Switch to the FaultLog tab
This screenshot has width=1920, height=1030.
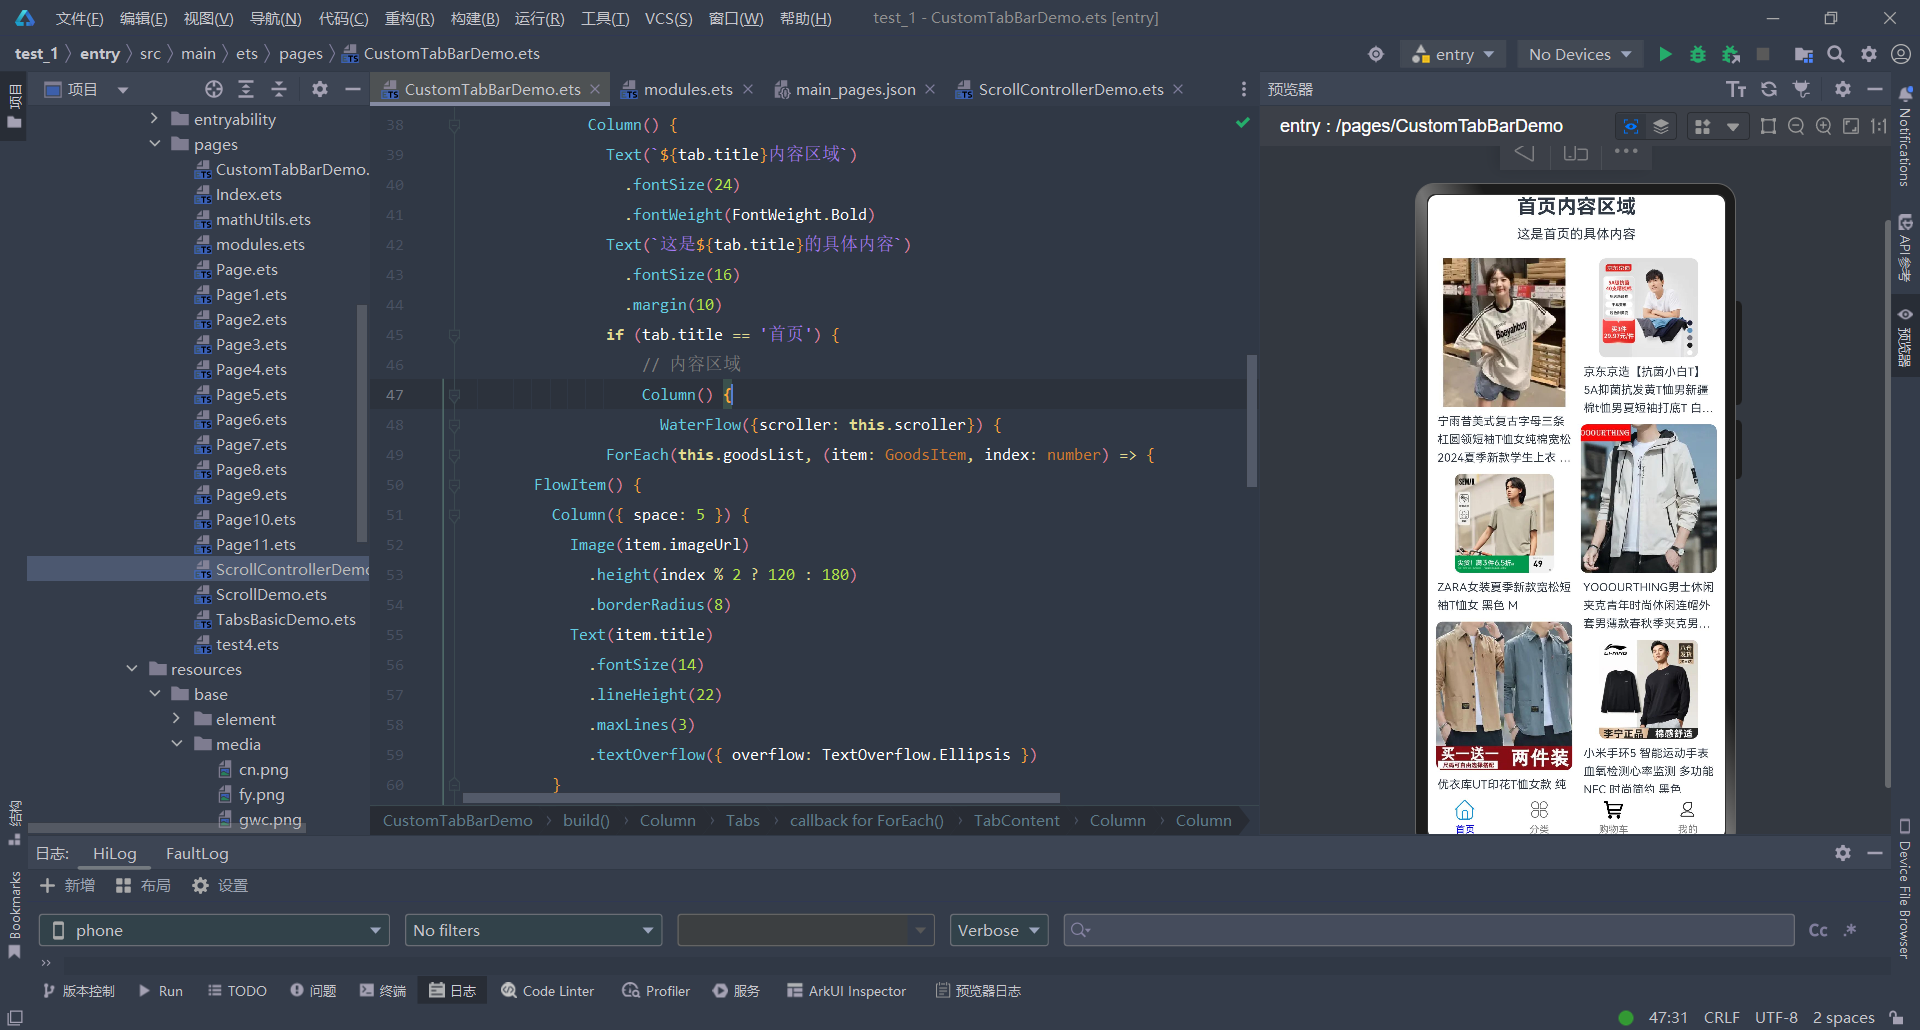(x=197, y=854)
